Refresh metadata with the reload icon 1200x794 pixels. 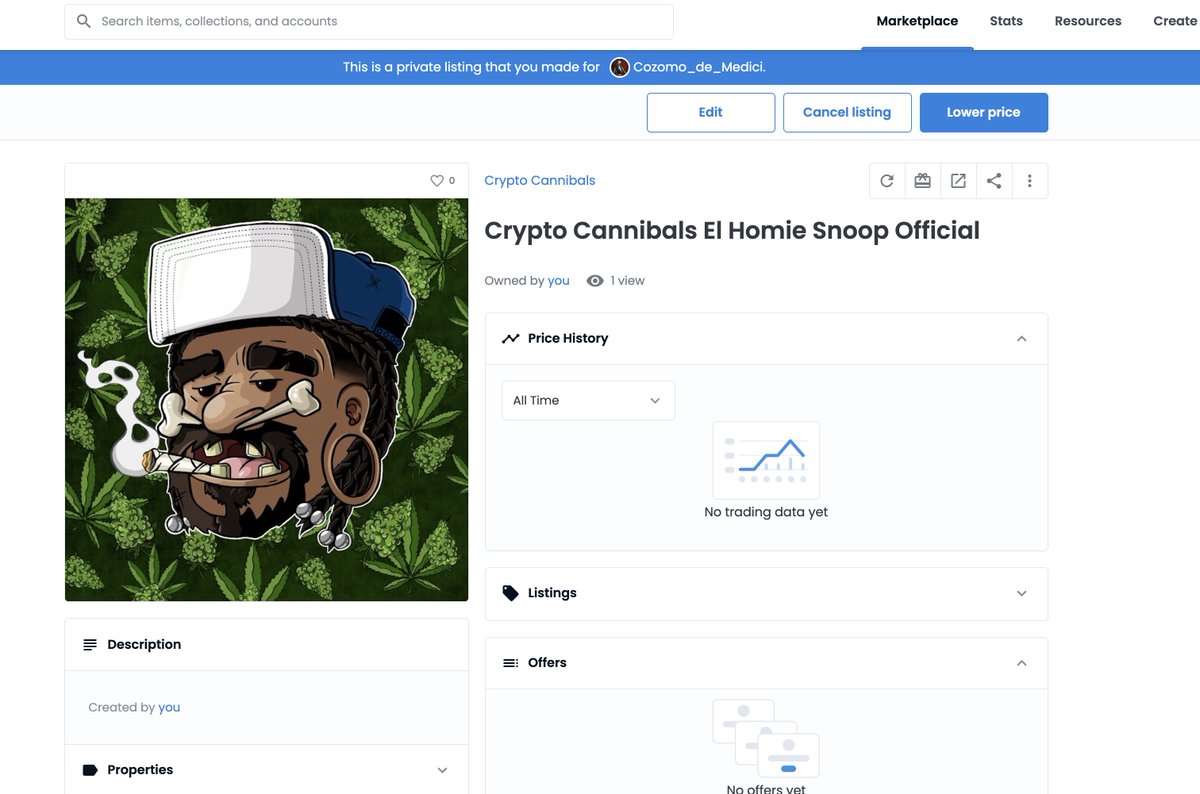coord(887,181)
